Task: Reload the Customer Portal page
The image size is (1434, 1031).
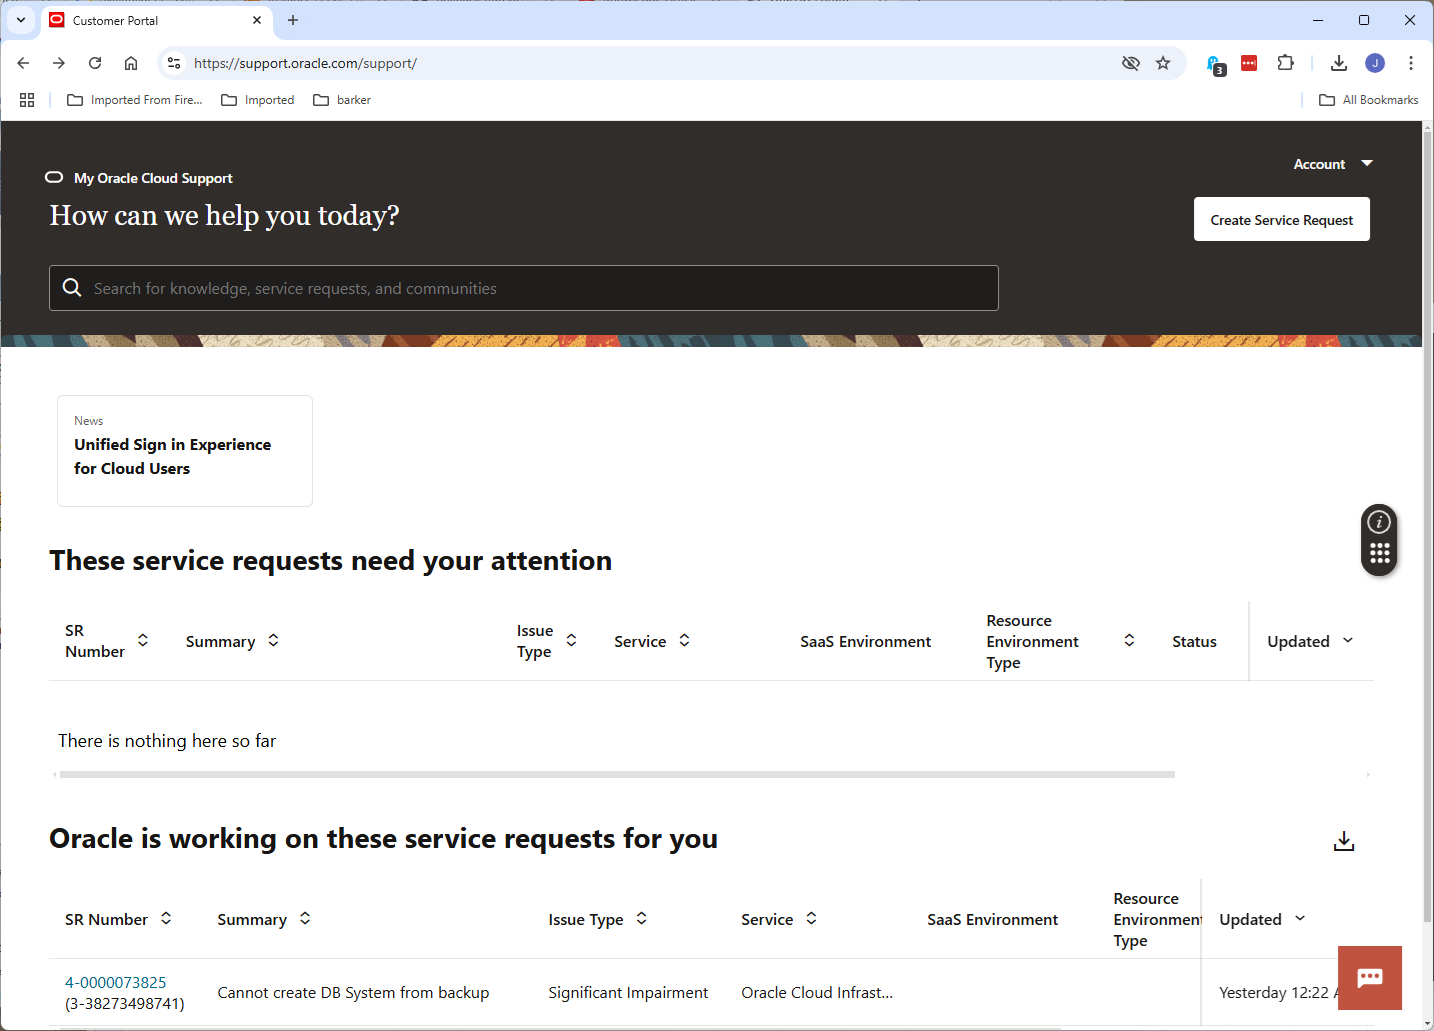Action: (95, 63)
